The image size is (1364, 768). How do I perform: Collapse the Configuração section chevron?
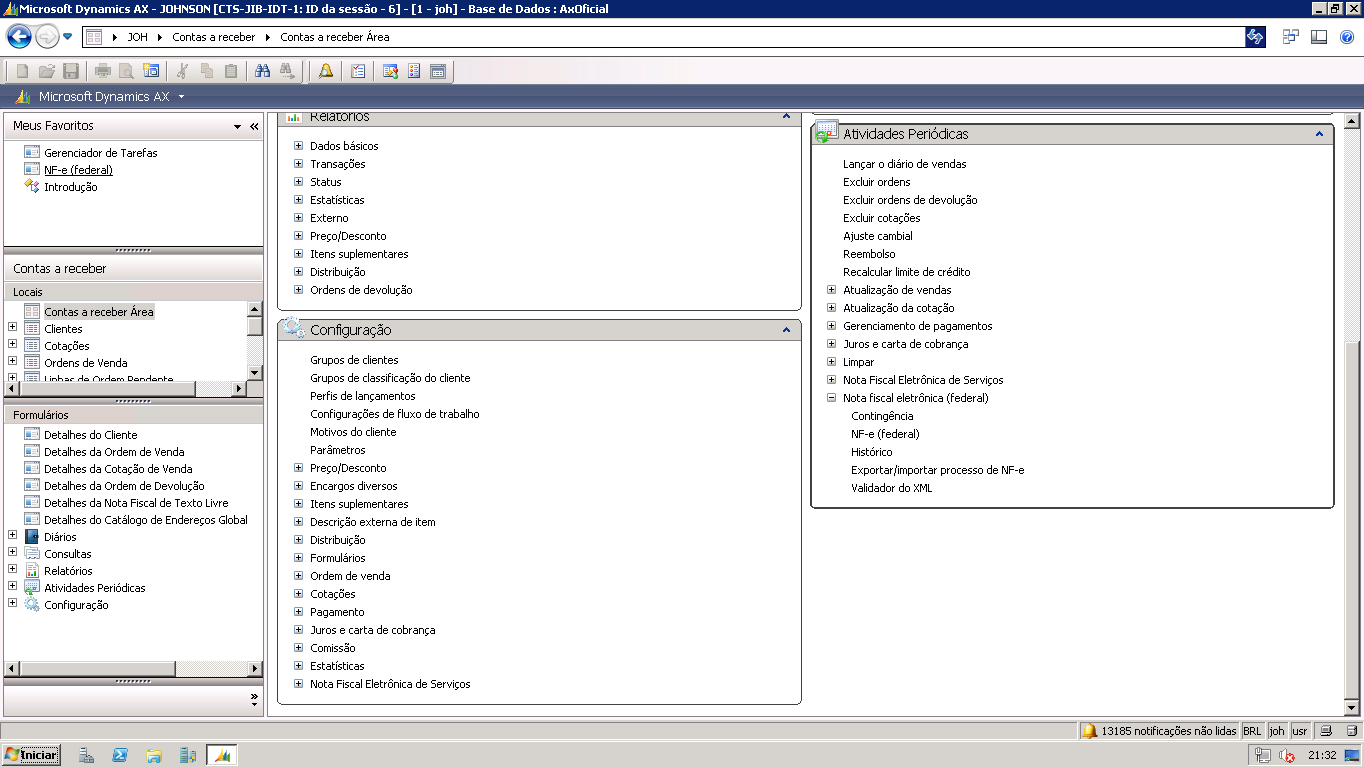786,331
